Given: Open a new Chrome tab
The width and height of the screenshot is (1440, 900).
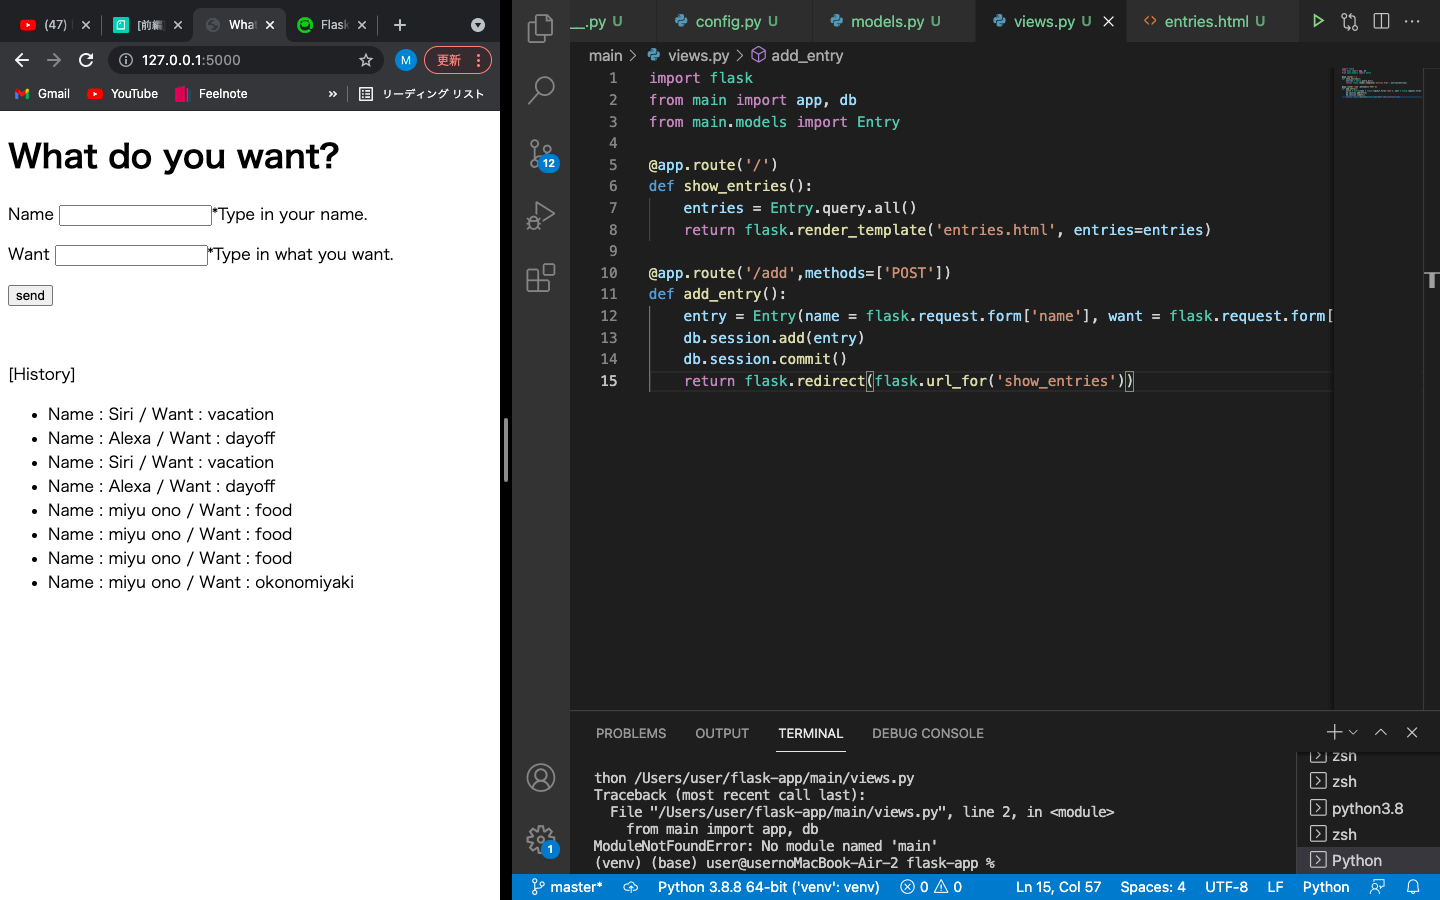Looking at the screenshot, I should coord(400,25).
